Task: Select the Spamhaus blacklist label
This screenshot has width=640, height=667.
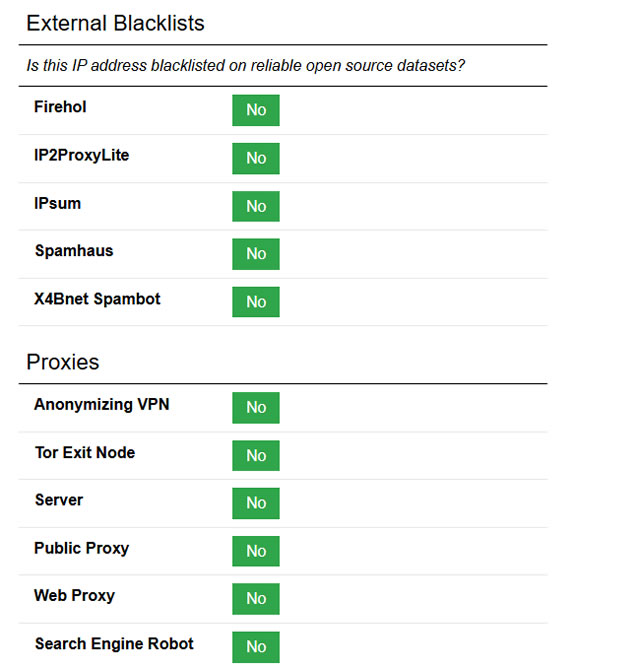Action: coord(73,251)
